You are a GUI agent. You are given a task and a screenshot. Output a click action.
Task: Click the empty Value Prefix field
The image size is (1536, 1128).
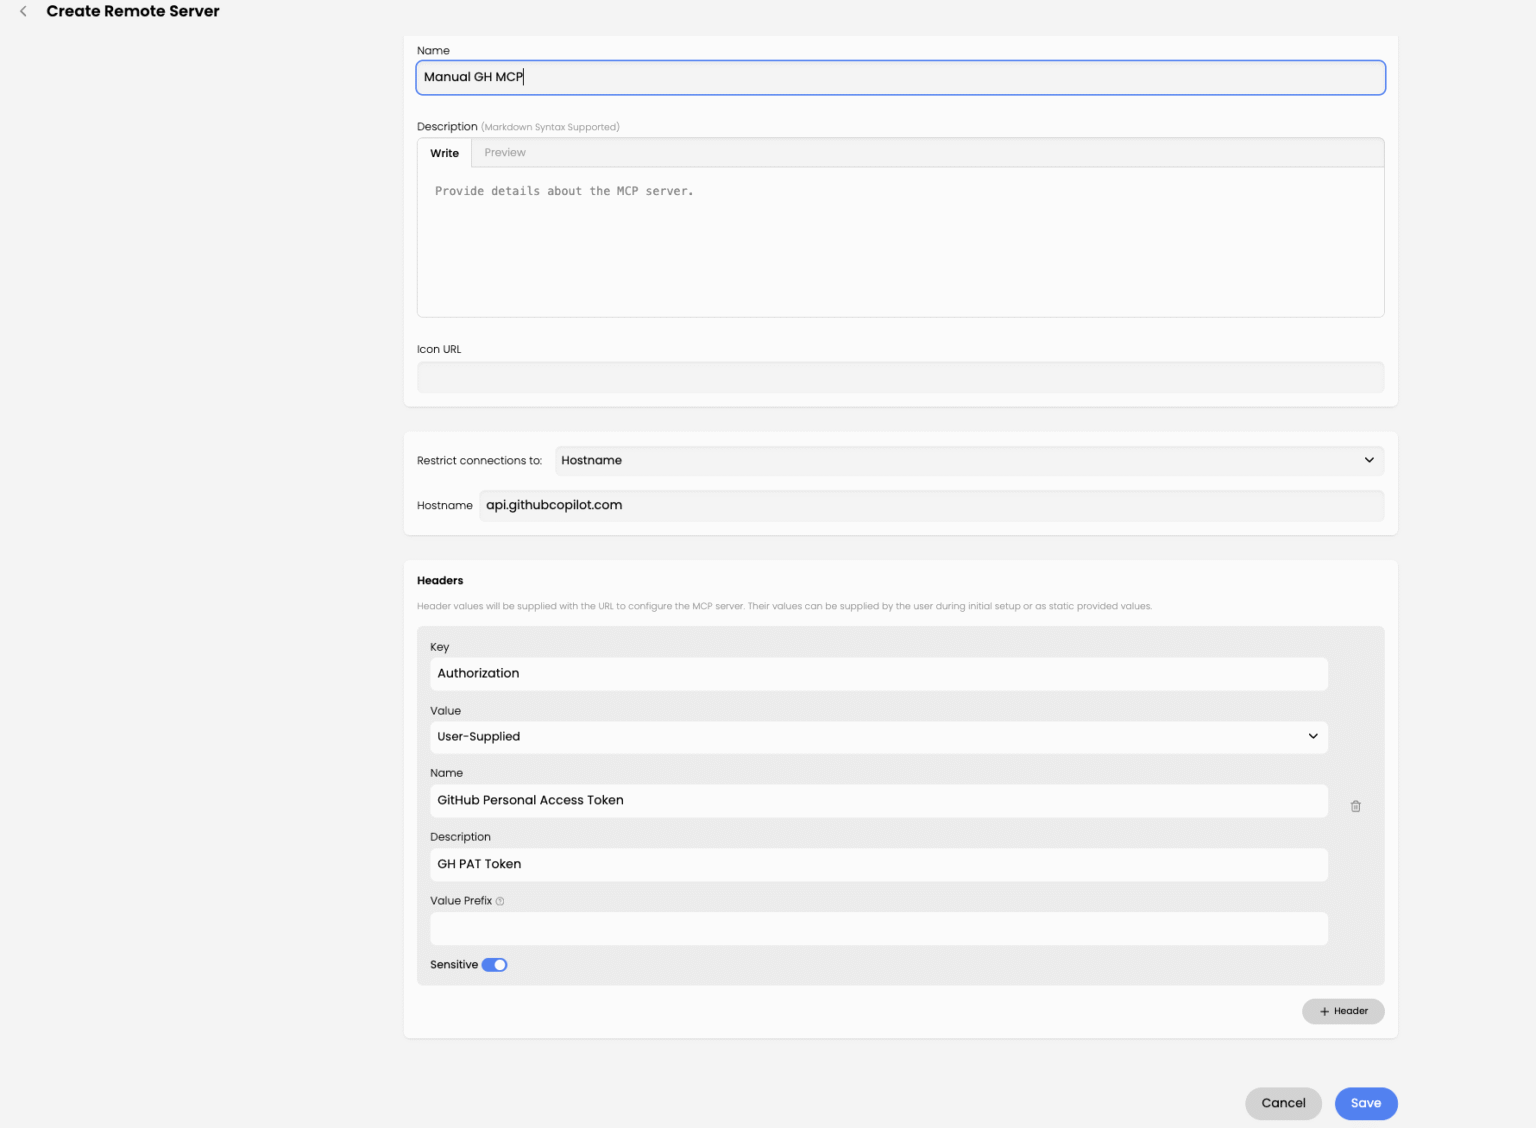click(879, 929)
